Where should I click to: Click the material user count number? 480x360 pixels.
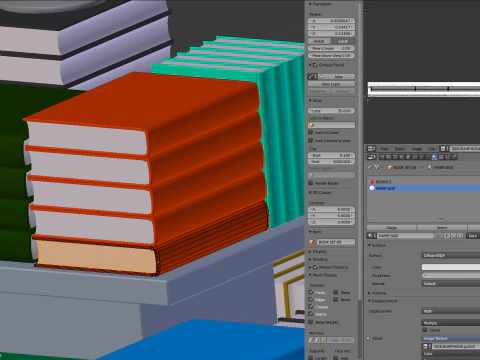[x=439, y=236]
